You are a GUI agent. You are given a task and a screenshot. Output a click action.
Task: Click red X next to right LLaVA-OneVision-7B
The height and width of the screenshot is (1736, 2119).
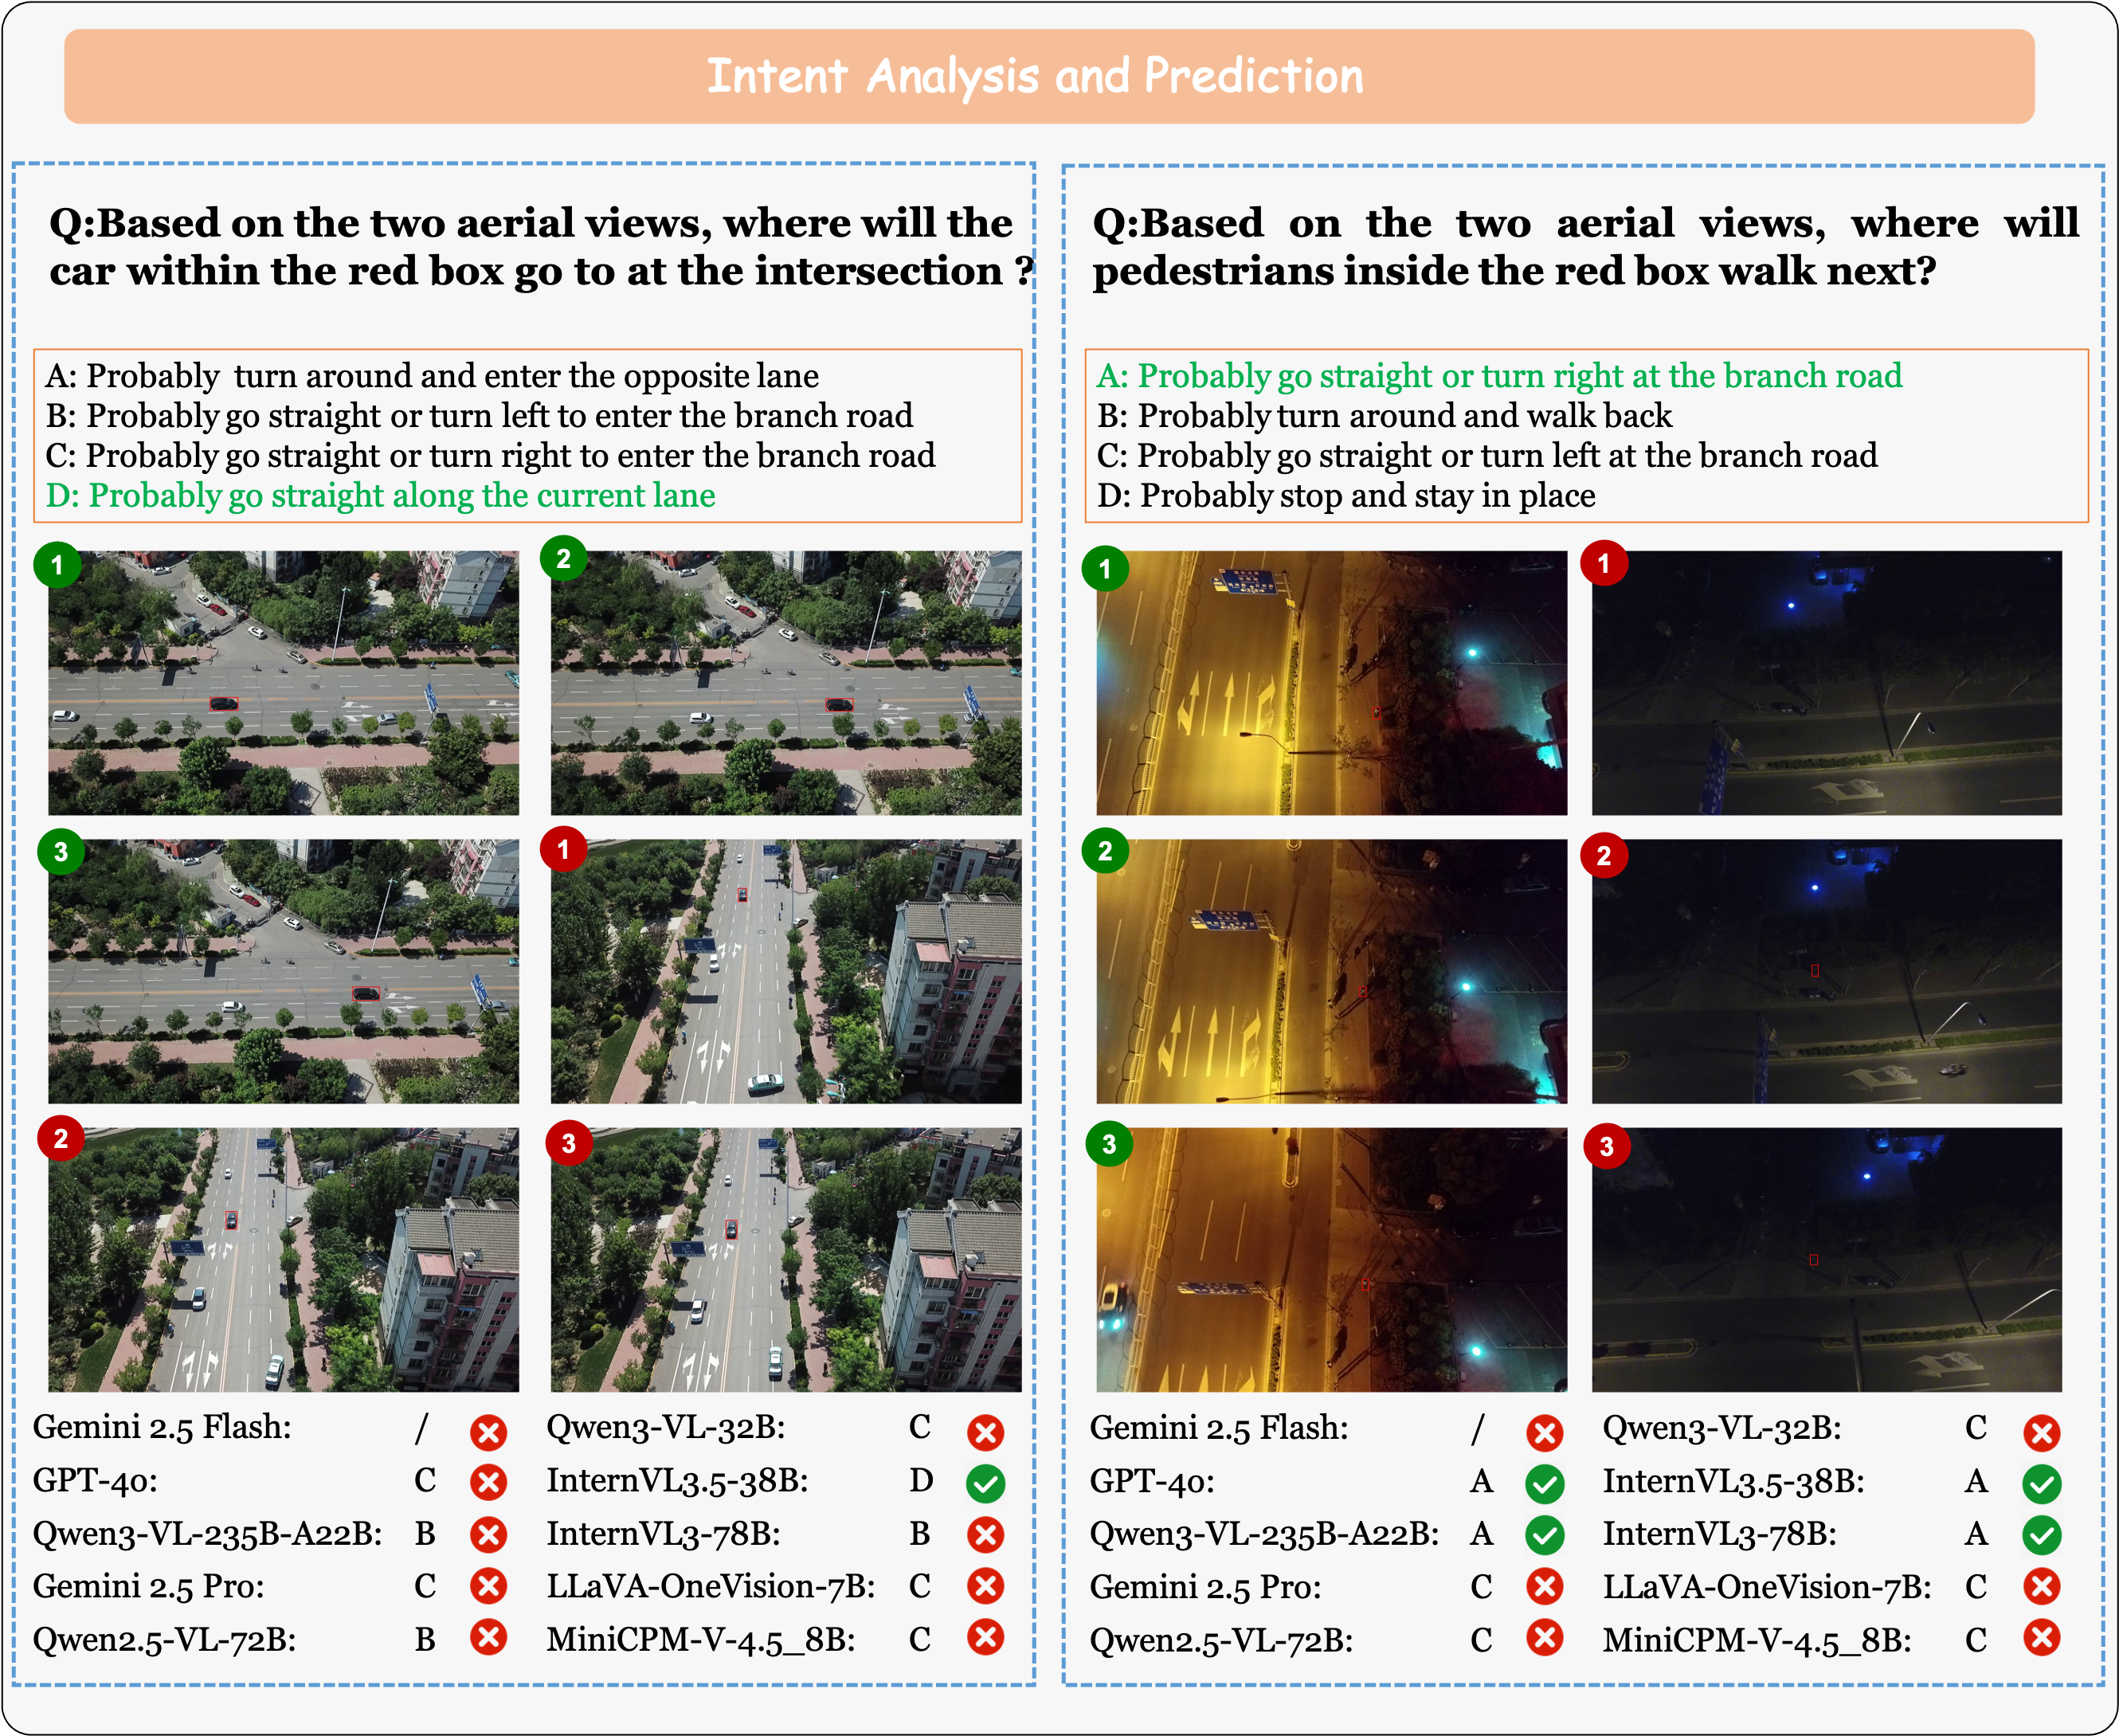point(2041,1586)
